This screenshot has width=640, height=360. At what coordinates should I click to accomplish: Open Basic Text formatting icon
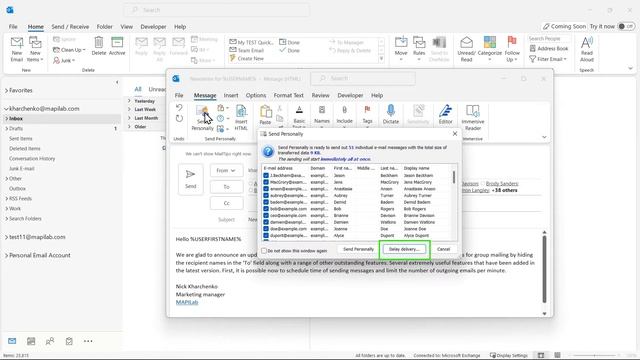[299, 110]
